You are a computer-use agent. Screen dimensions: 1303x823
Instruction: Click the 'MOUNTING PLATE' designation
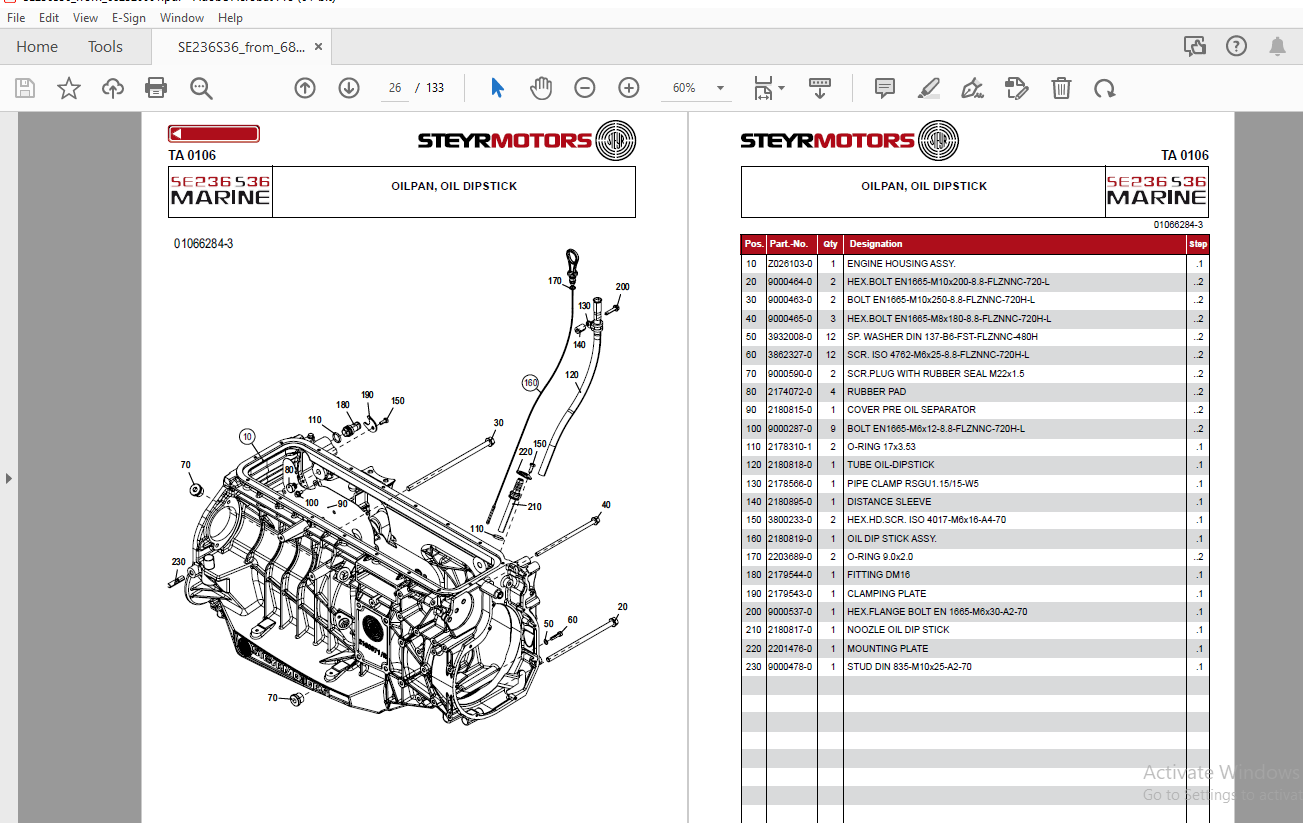887,648
